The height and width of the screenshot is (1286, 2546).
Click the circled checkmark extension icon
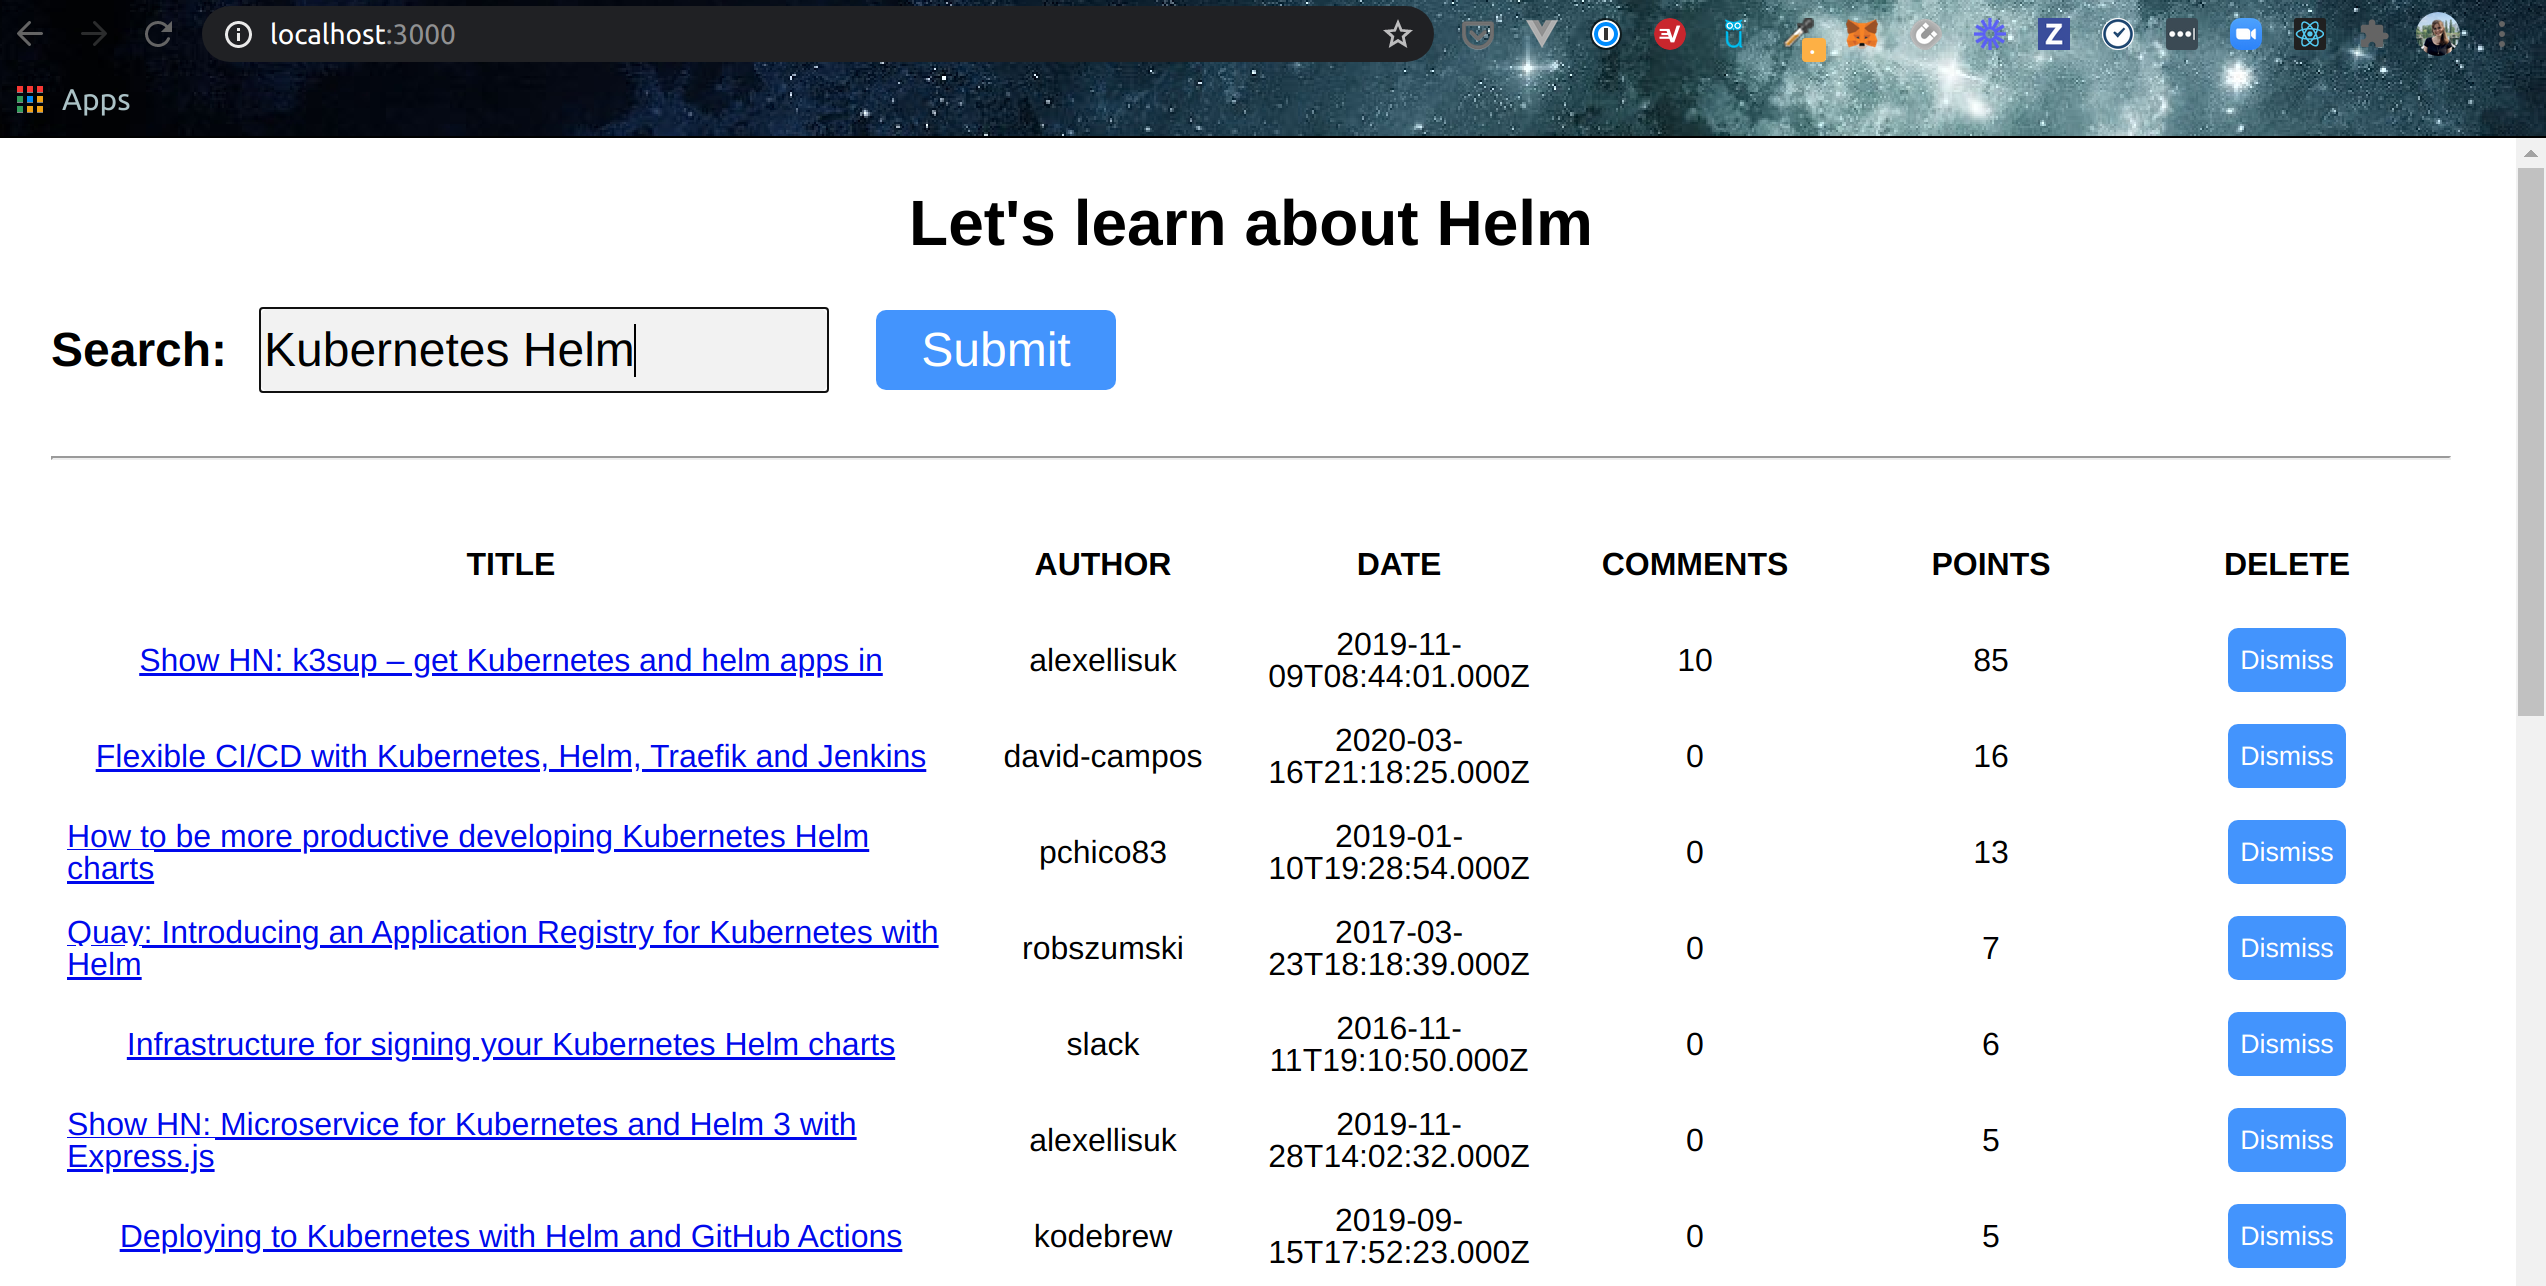point(2117,34)
